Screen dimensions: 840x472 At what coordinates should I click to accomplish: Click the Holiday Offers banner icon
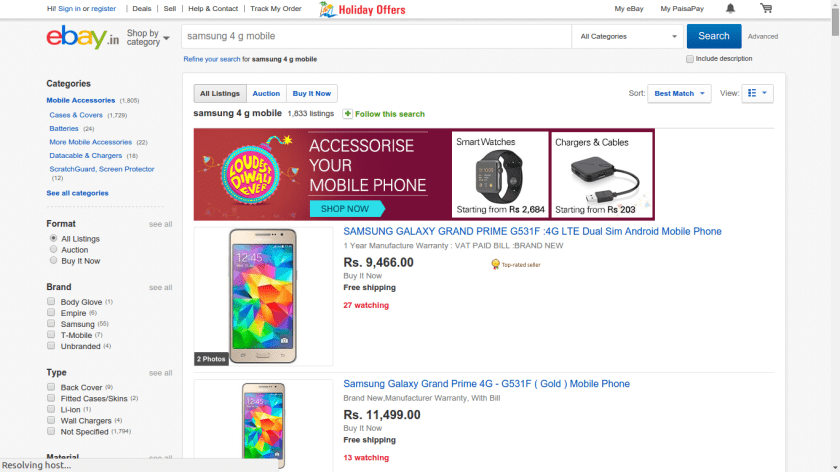pyautogui.click(x=328, y=9)
